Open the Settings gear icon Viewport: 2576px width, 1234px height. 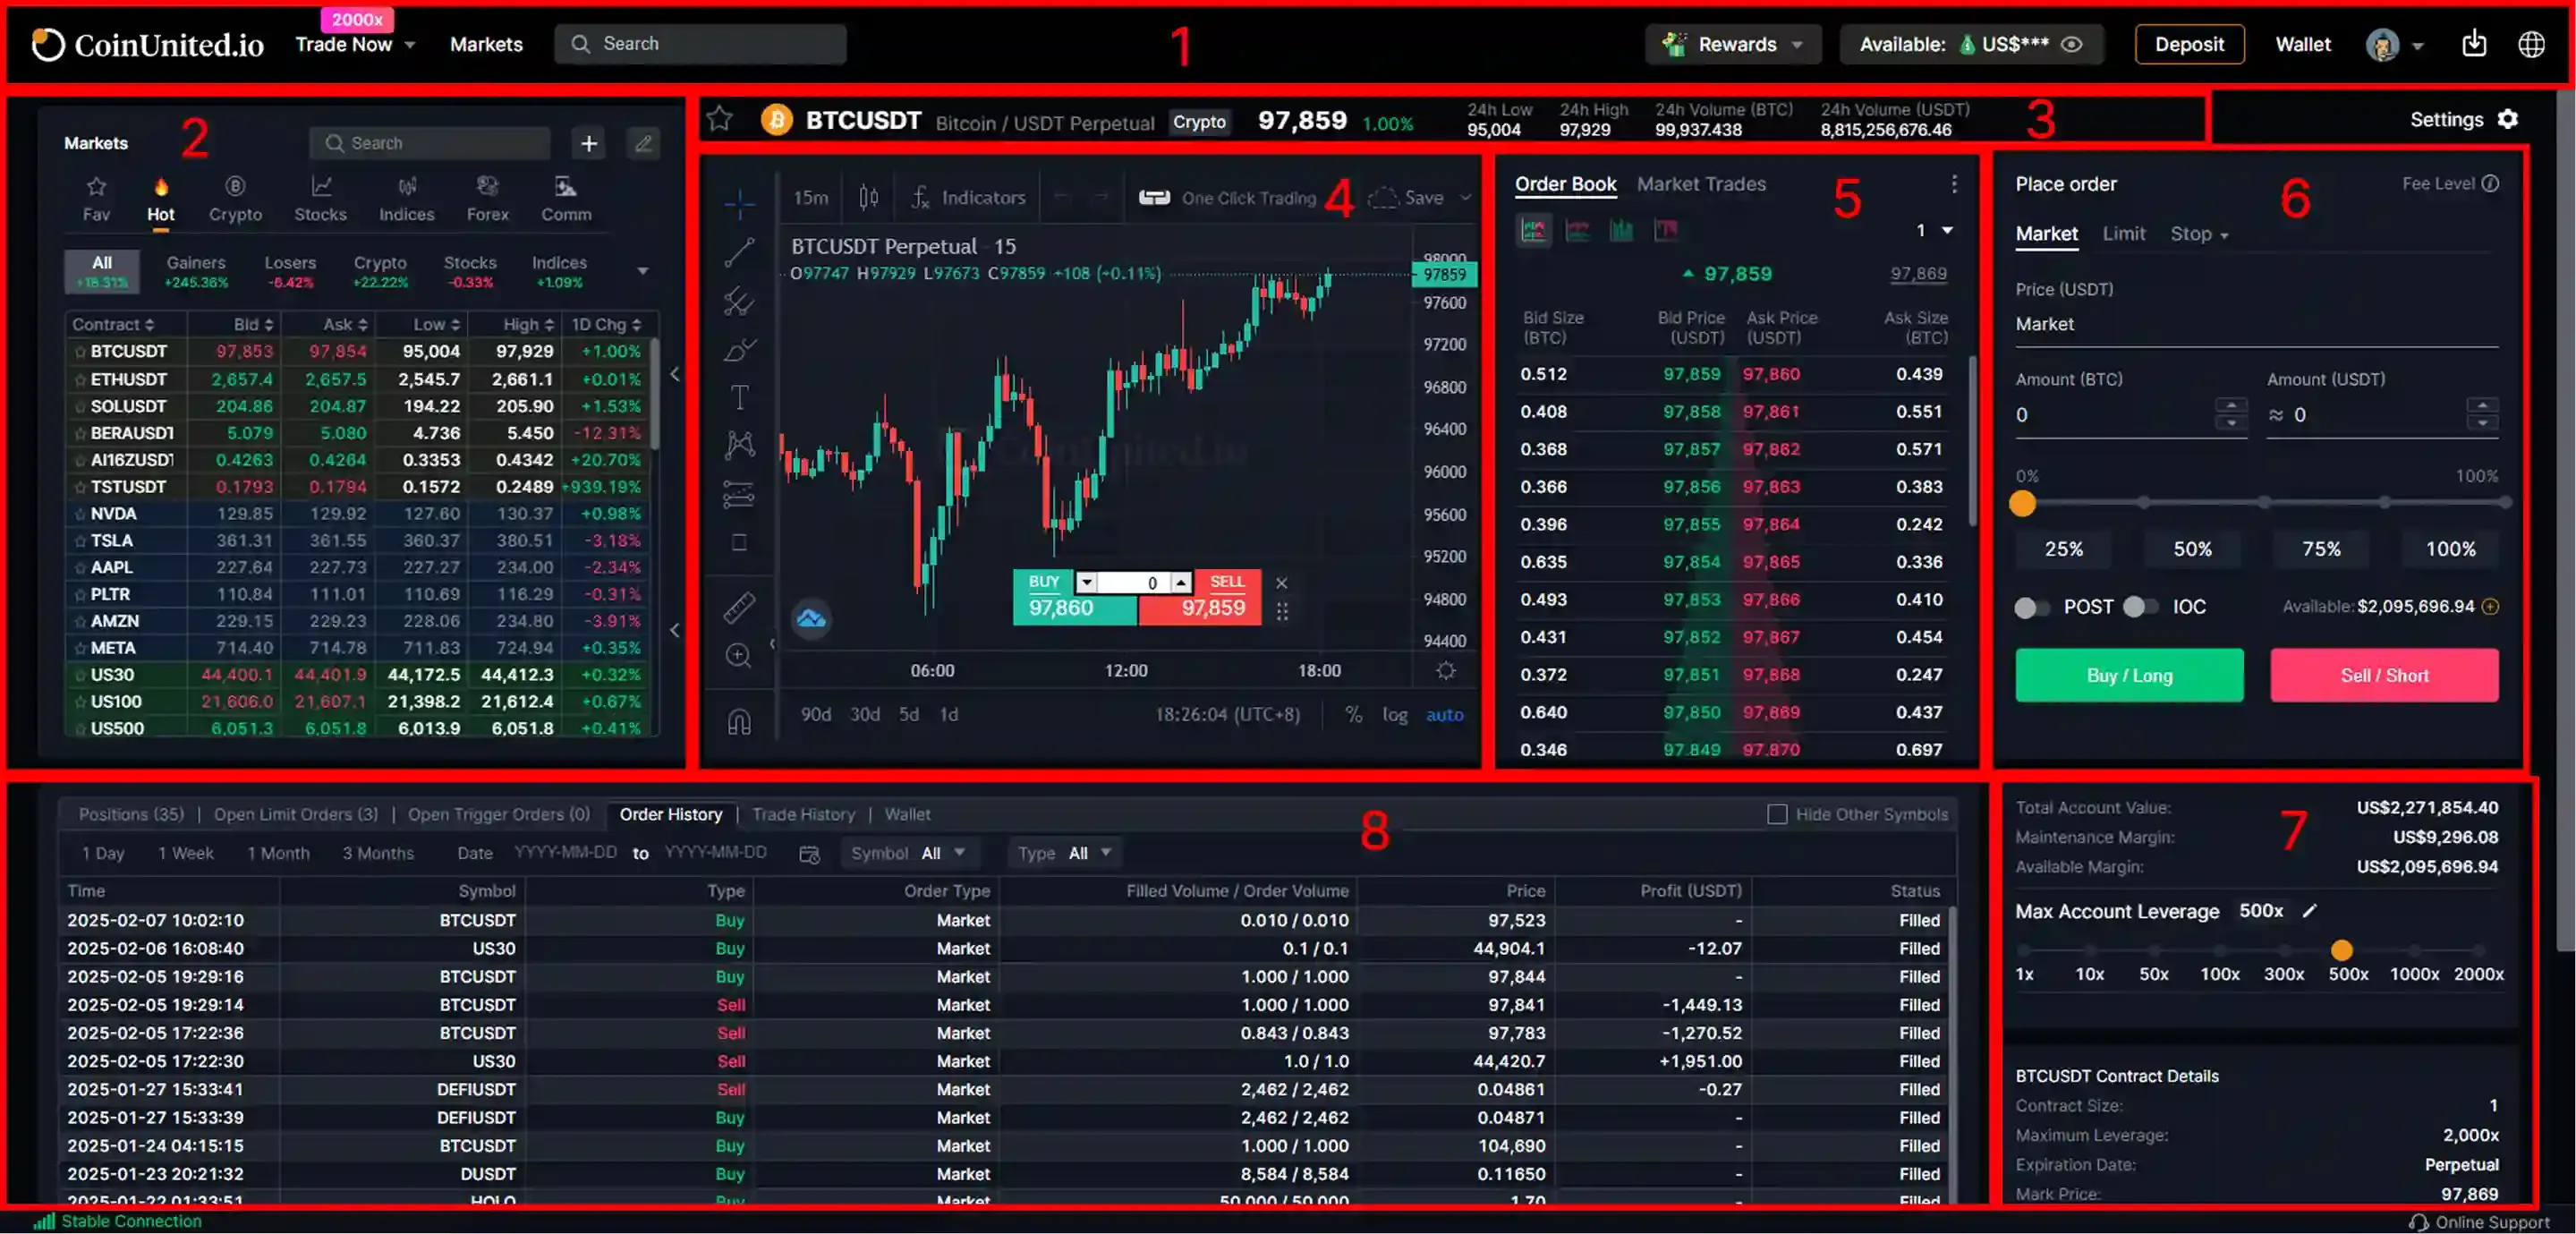[x=2508, y=119]
